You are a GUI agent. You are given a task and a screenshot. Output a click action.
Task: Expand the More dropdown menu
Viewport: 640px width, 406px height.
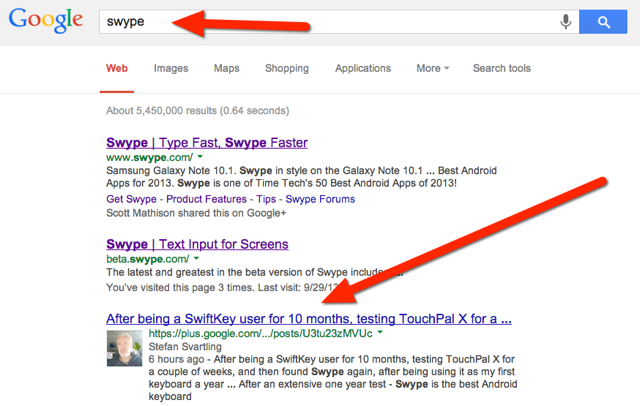(432, 68)
